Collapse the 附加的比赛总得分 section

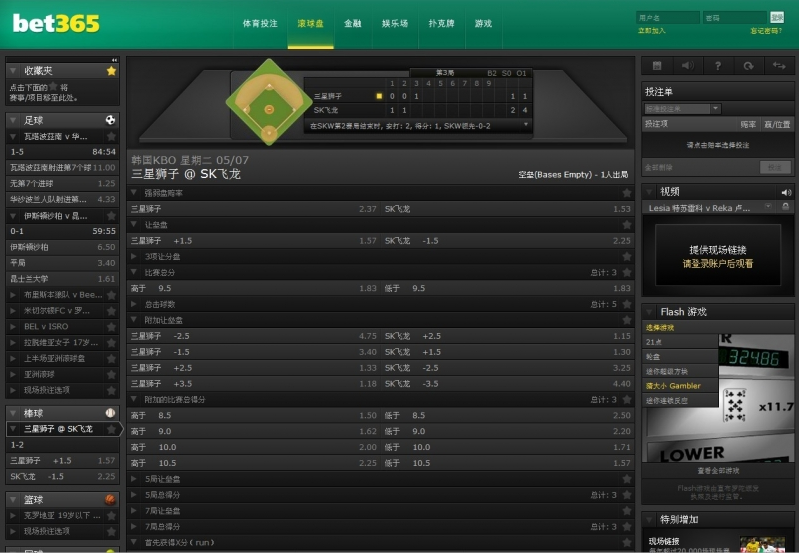tap(134, 399)
